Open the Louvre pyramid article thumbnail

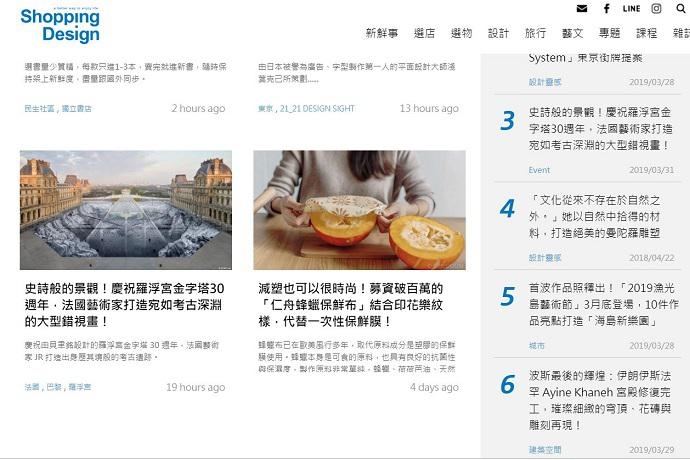[126, 210]
